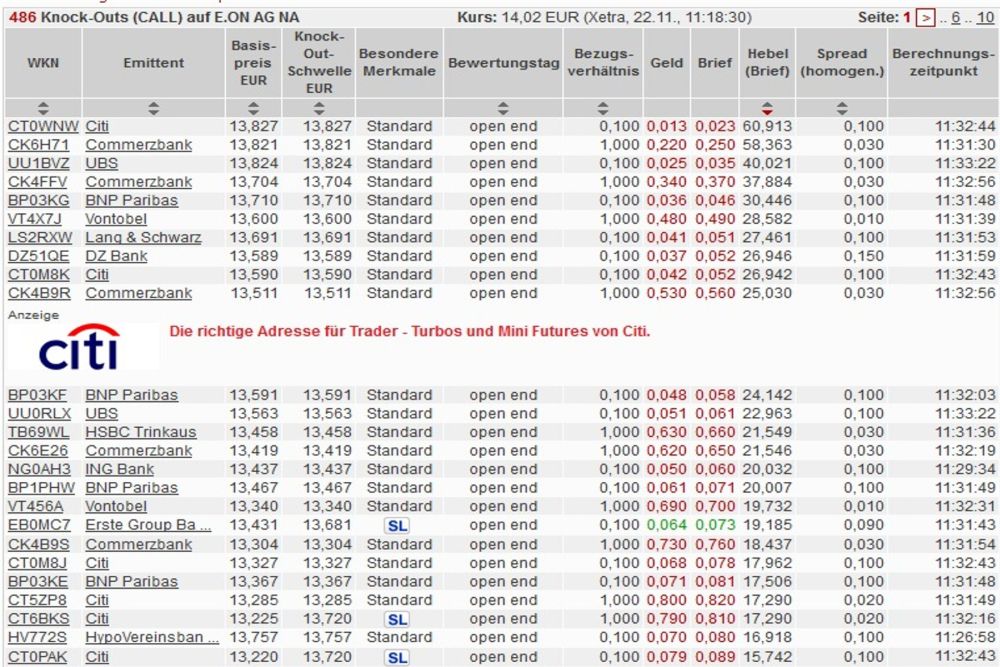Select Spread value 0,150 in DZ51QE row

coord(864,256)
